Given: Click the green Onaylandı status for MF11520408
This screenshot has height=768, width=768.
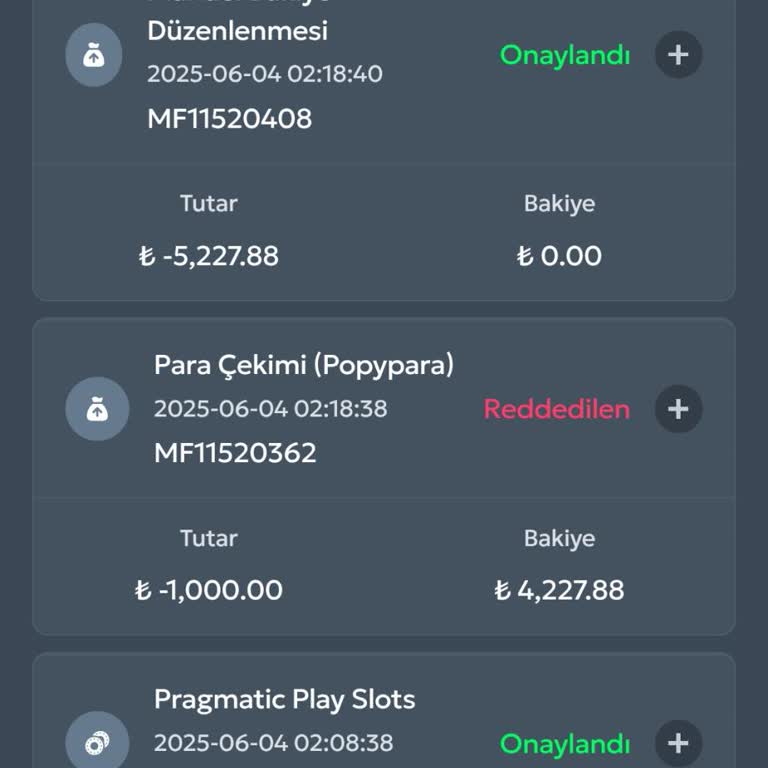Looking at the screenshot, I should click(565, 55).
